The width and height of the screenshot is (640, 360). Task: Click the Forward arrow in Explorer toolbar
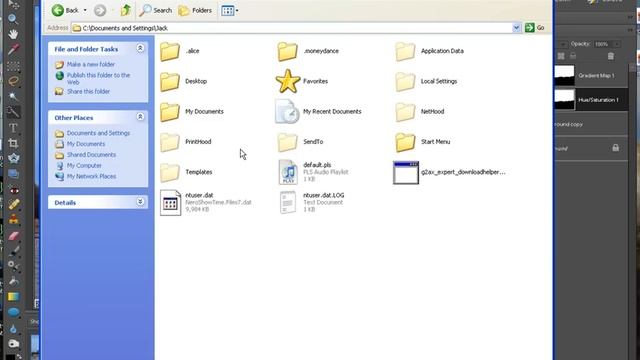100,10
